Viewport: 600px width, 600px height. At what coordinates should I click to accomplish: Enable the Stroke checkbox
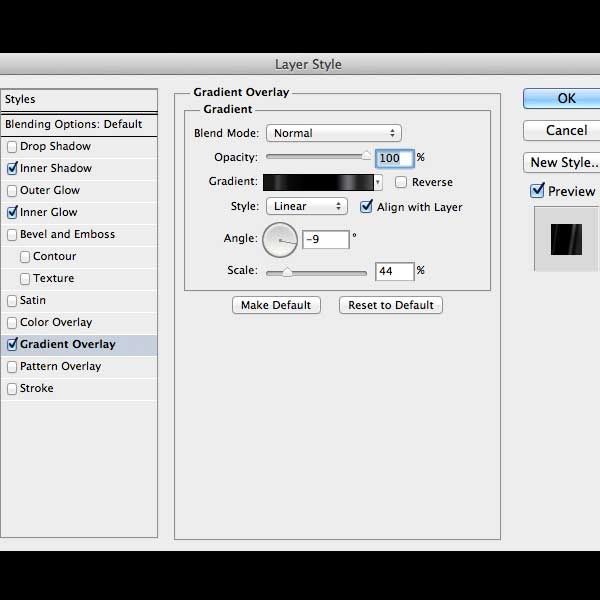coord(12,389)
